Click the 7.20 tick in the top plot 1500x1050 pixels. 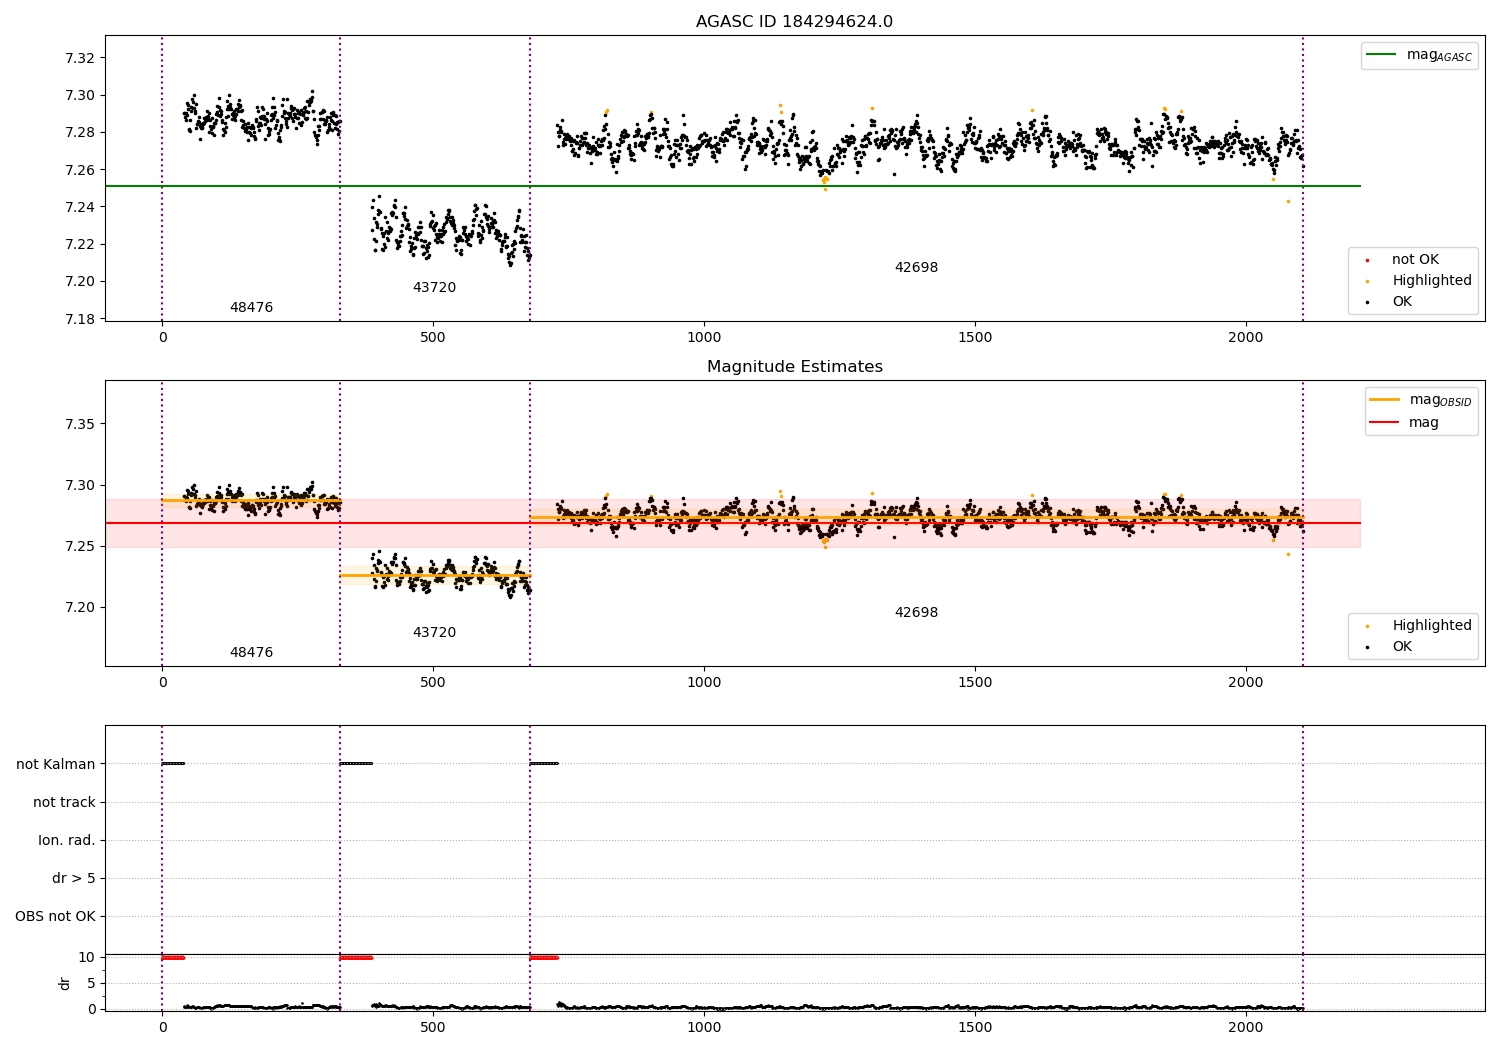tap(79, 282)
